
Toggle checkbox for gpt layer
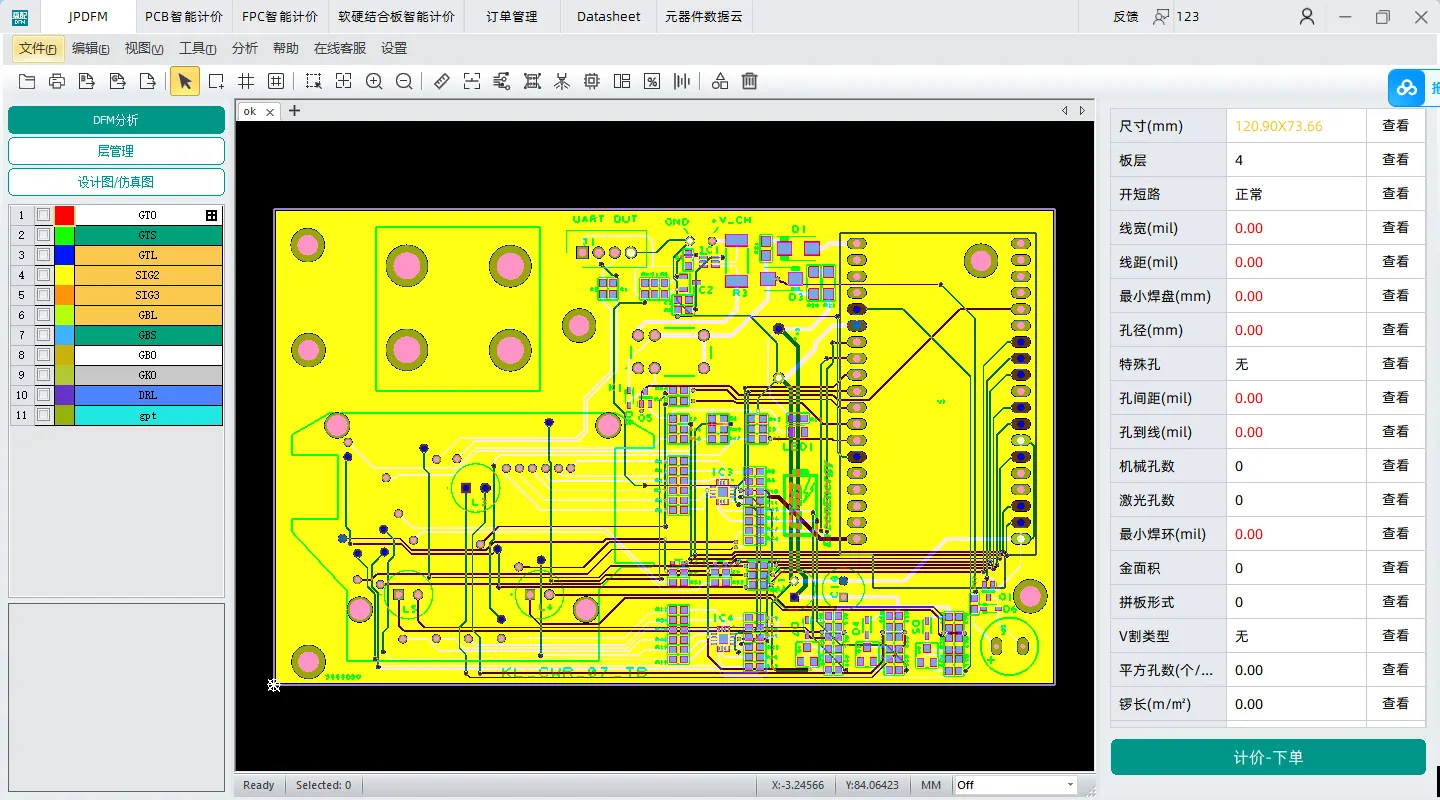tap(43, 415)
